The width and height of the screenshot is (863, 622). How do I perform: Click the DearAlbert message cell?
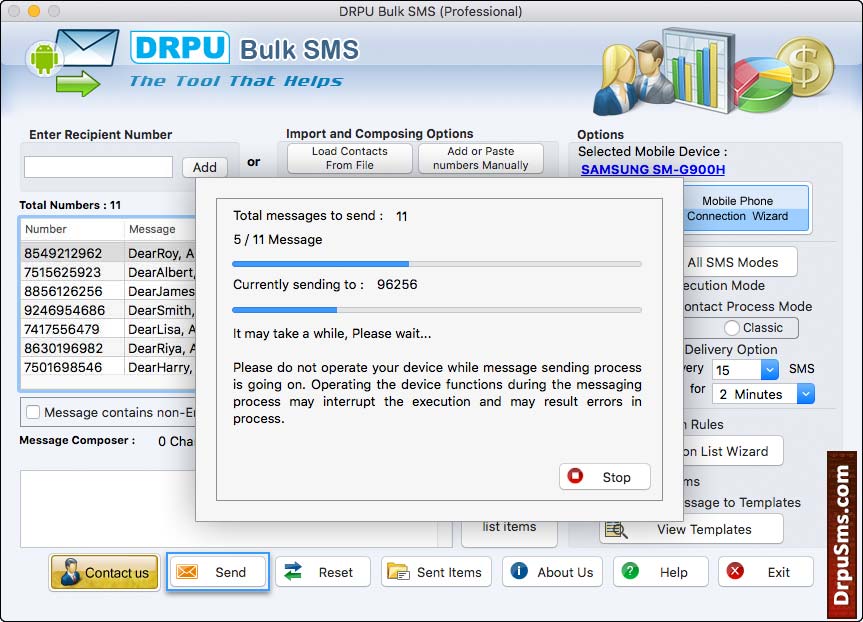[160, 272]
